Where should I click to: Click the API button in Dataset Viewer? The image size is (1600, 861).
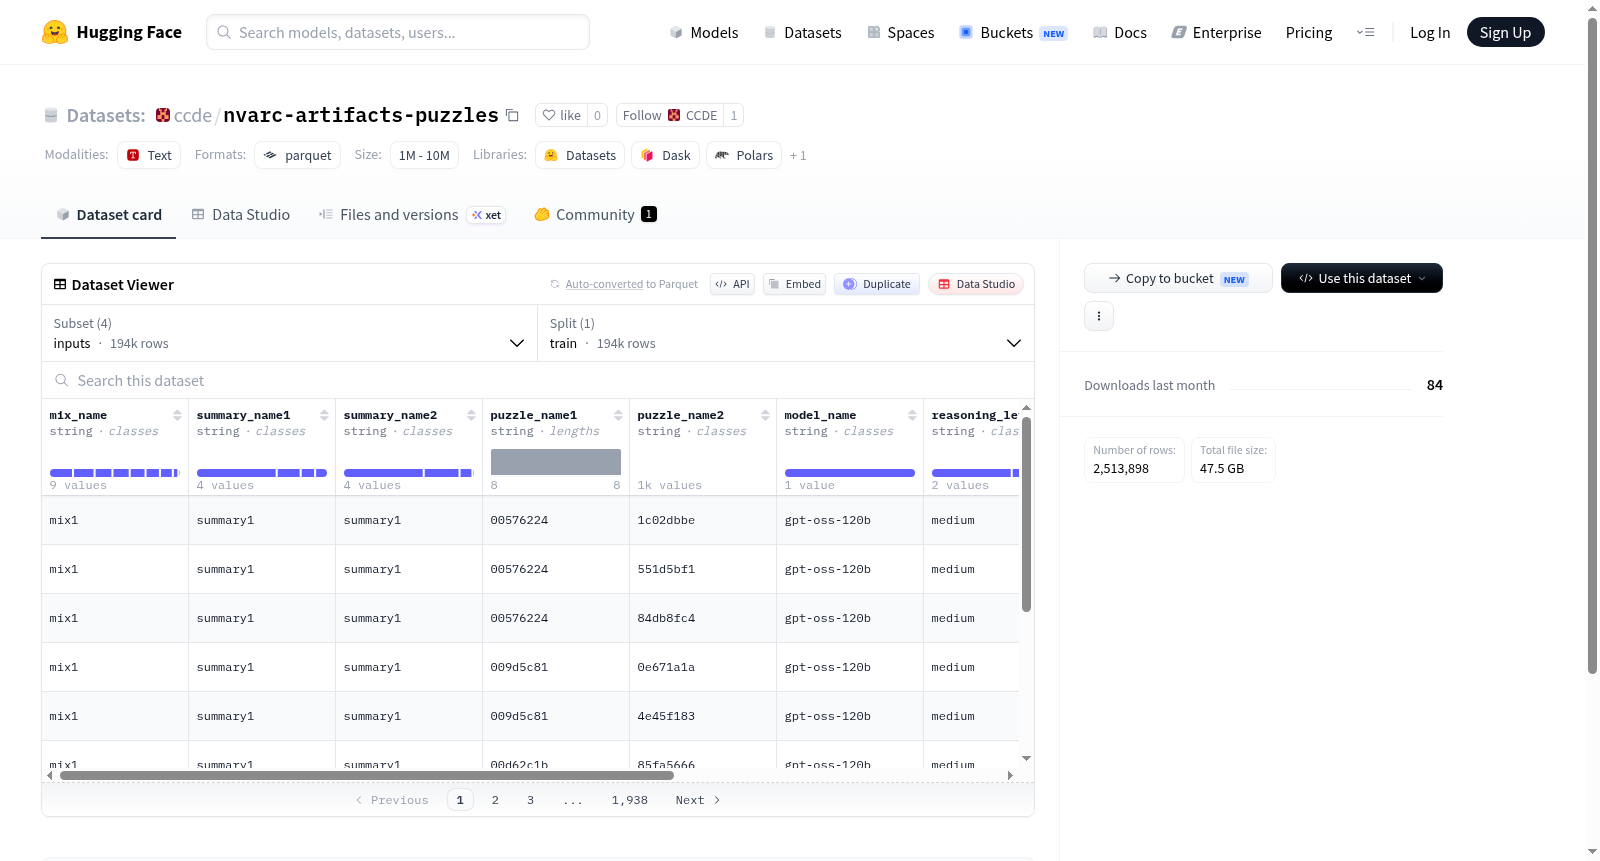(x=732, y=284)
